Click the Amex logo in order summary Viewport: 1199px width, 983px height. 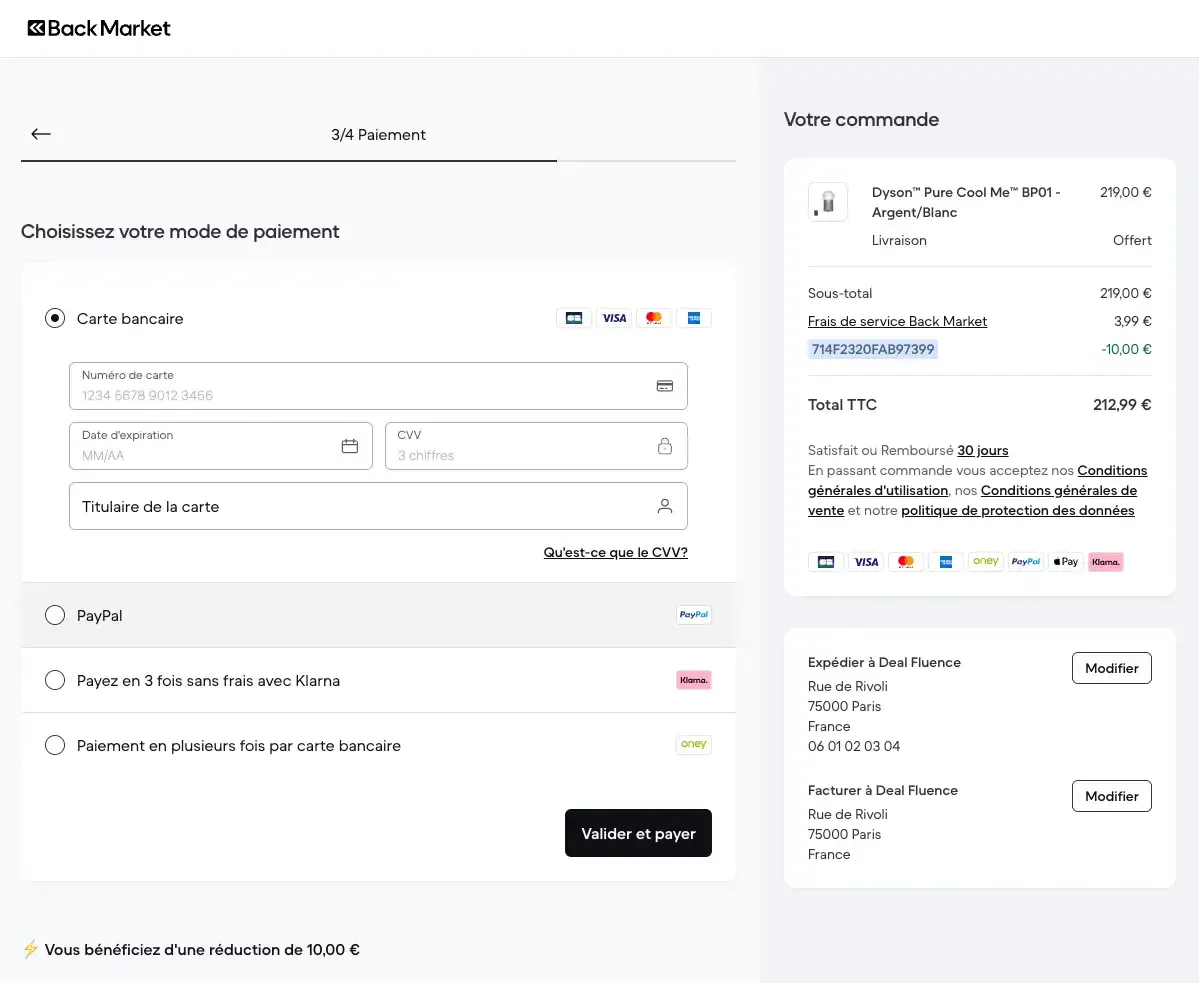coord(946,562)
